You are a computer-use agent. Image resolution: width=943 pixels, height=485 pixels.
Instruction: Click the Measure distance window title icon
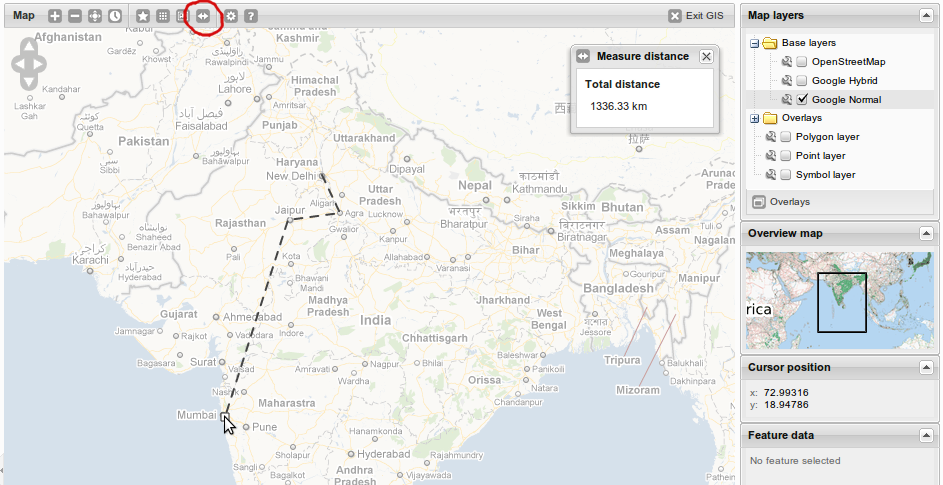[x=583, y=56]
